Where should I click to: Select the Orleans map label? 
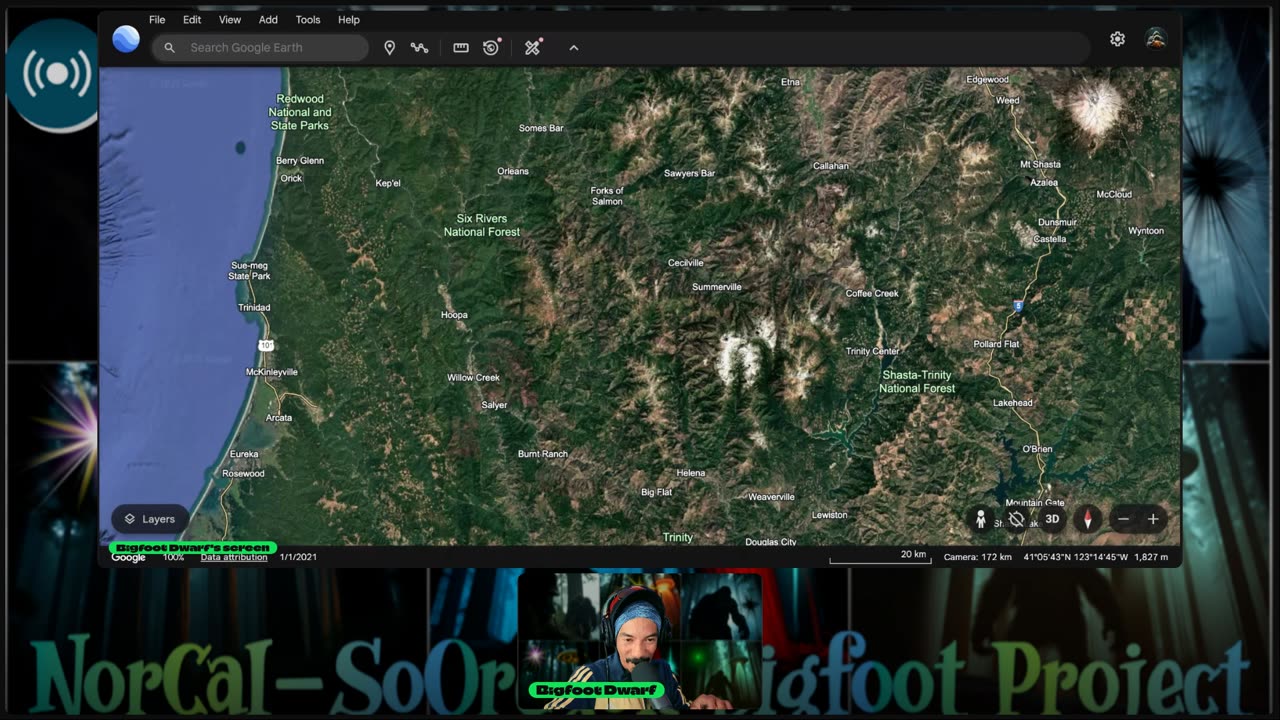[x=513, y=171]
